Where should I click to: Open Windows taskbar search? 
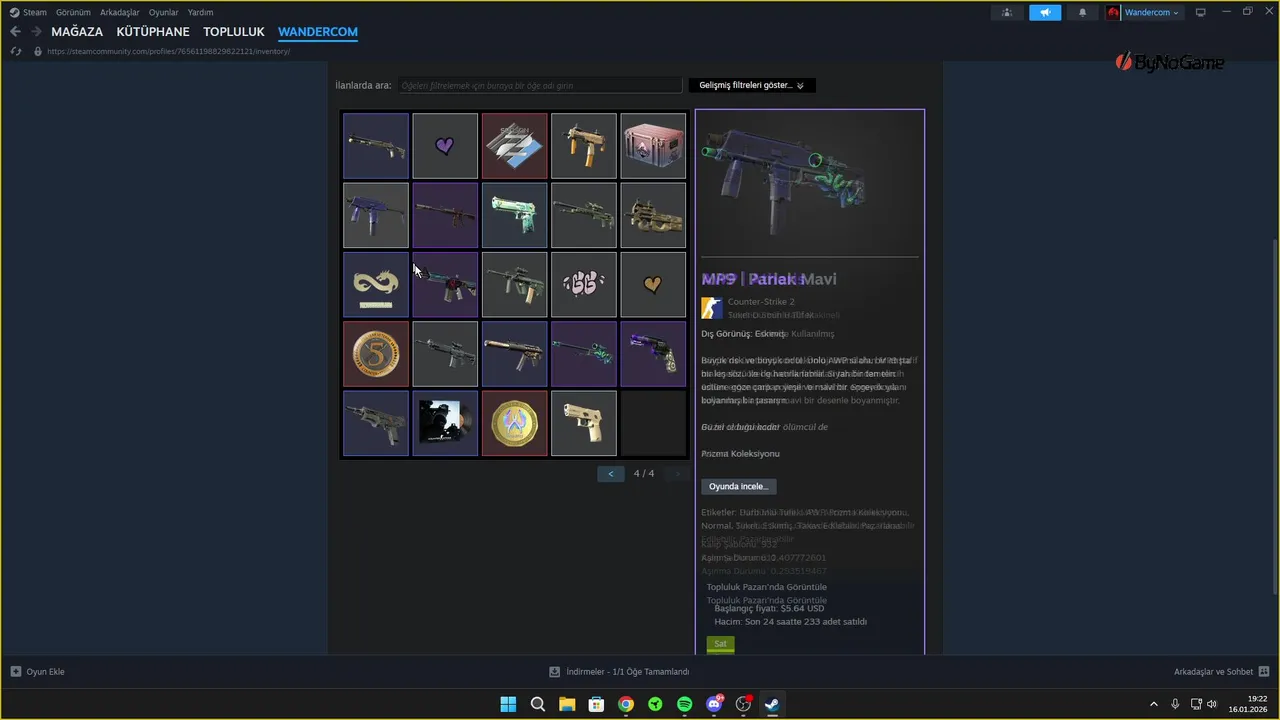(x=538, y=704)
